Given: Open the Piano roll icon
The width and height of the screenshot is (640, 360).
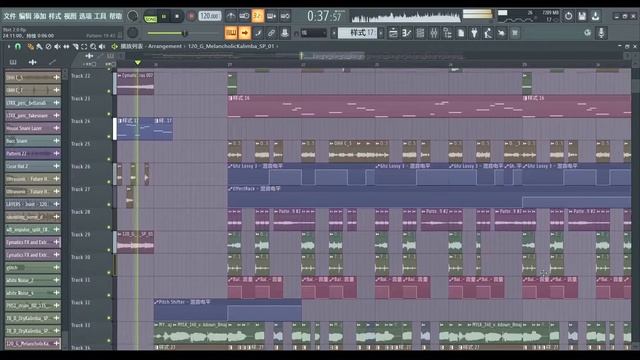Looking at the screenshot, I should point(407,33).
